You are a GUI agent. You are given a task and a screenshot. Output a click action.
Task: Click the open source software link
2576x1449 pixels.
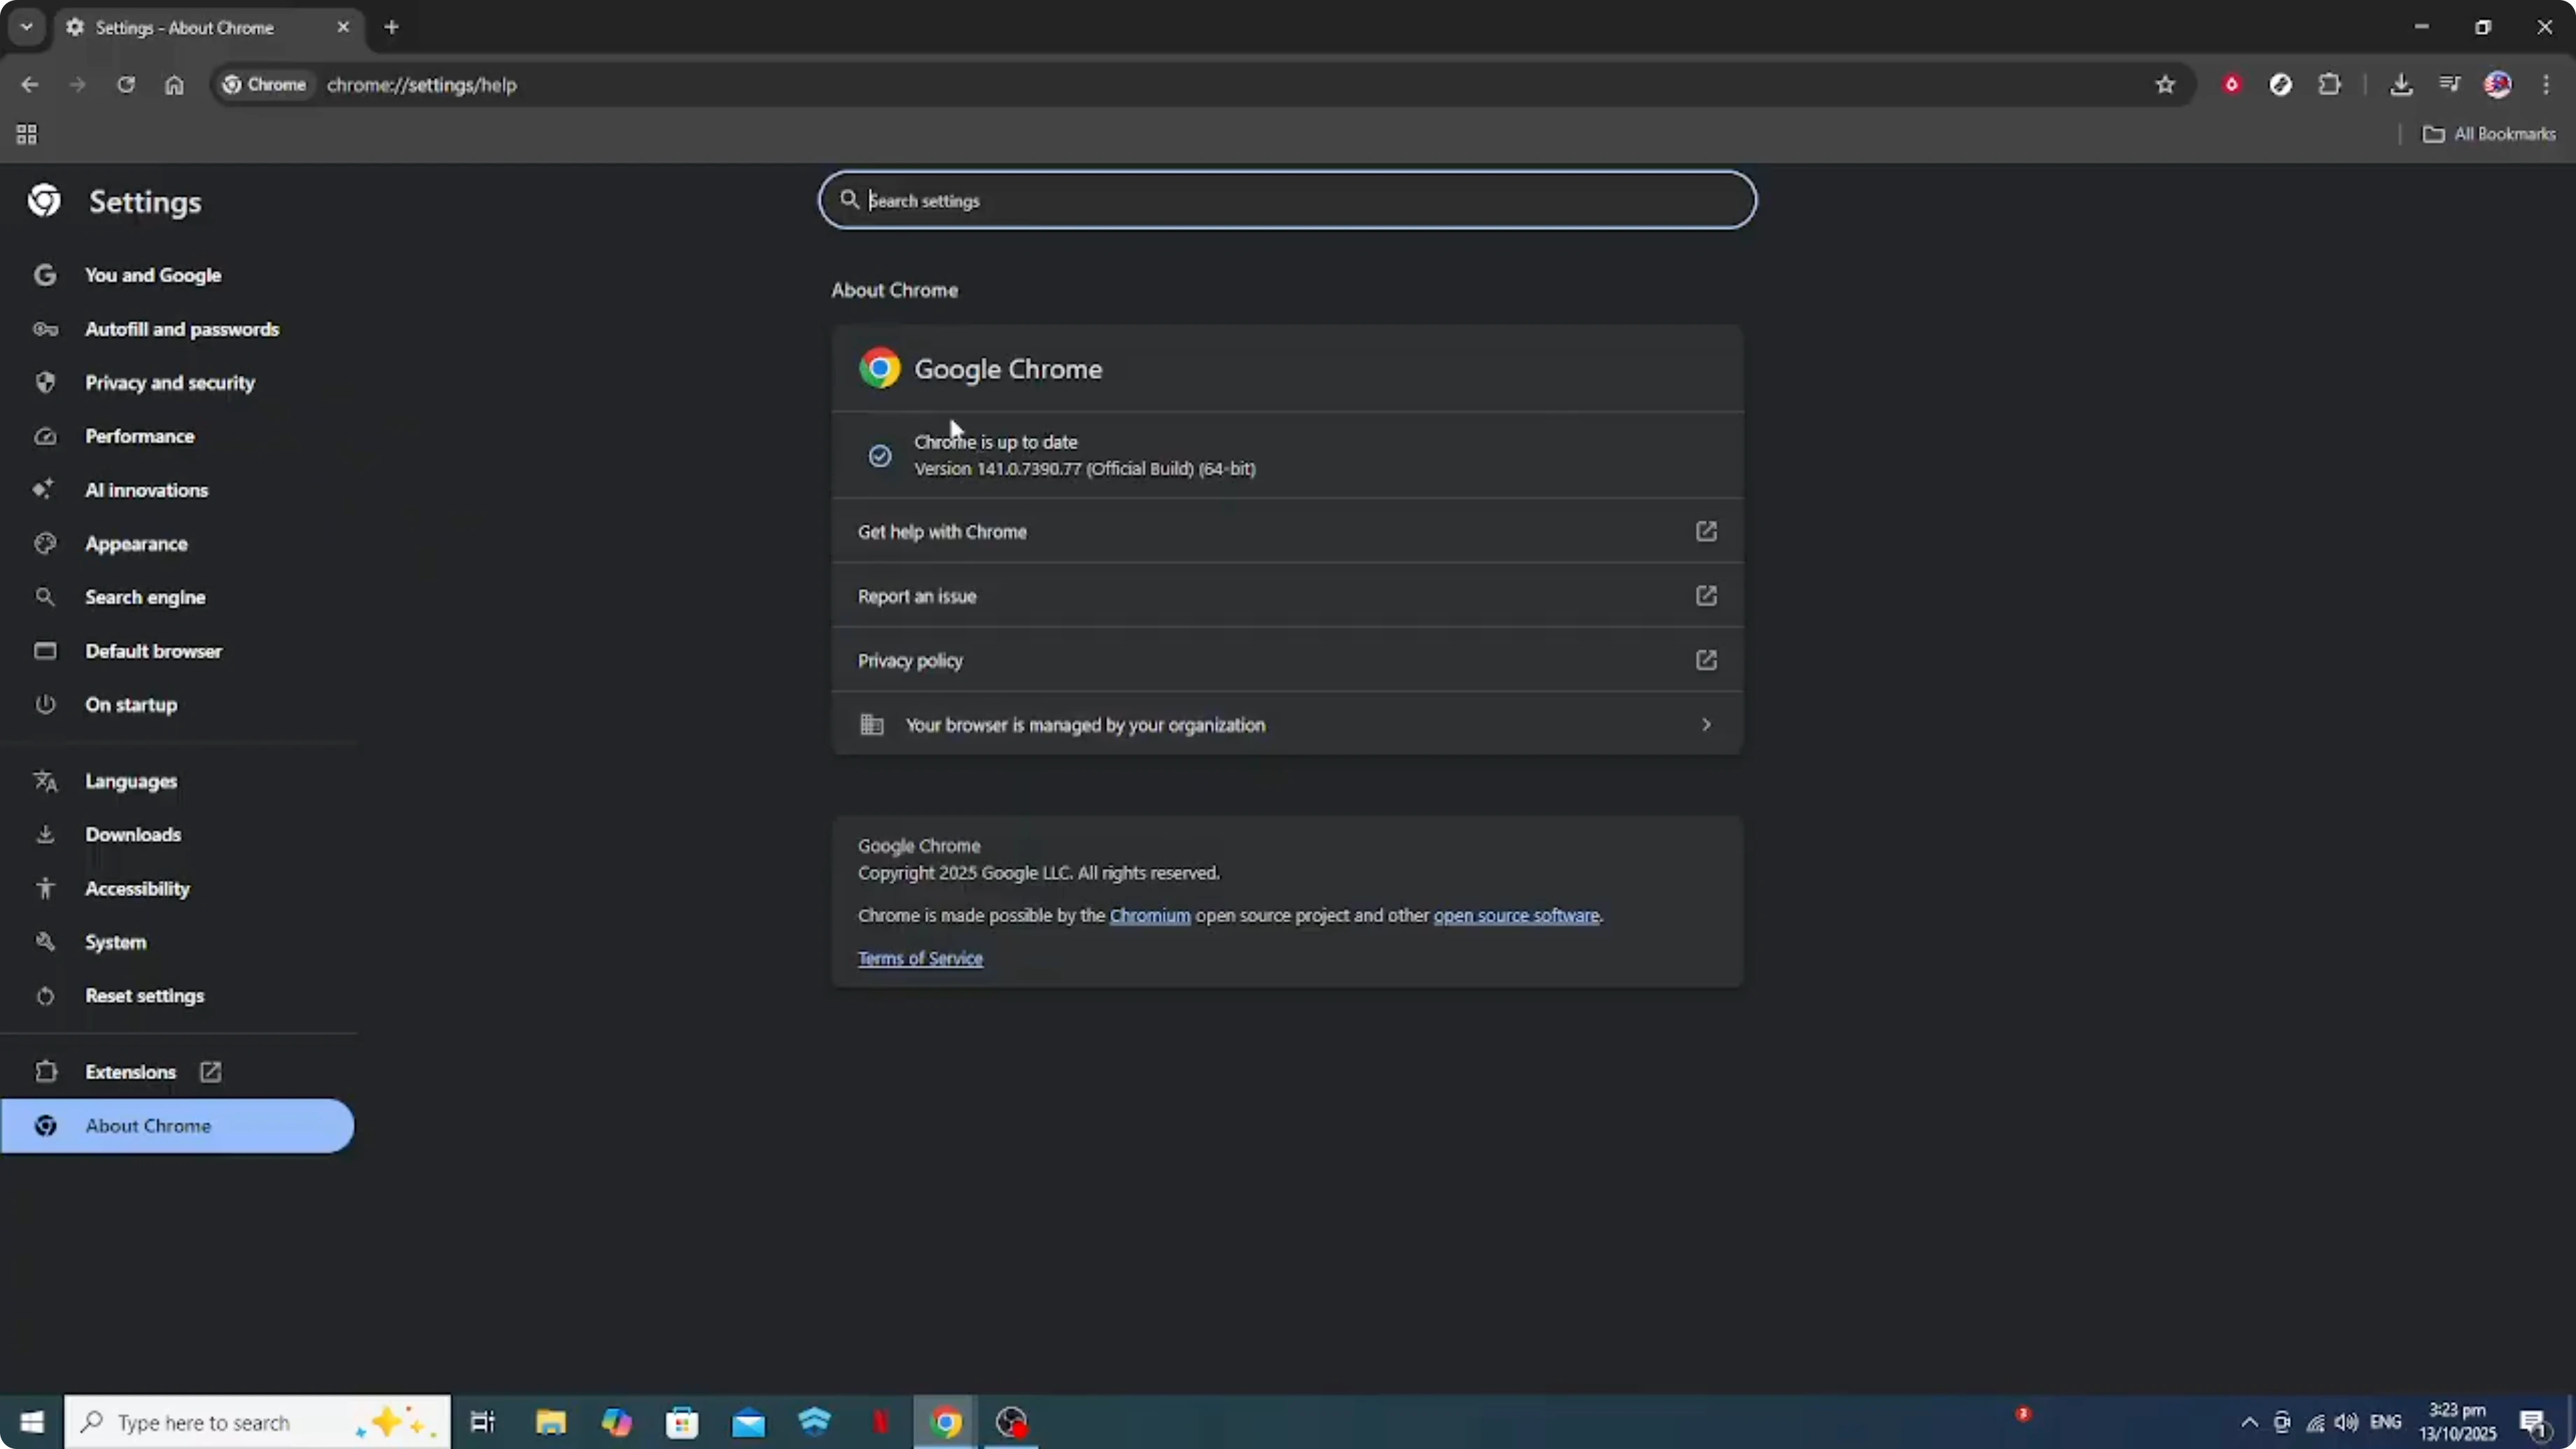coord(1516,916)
